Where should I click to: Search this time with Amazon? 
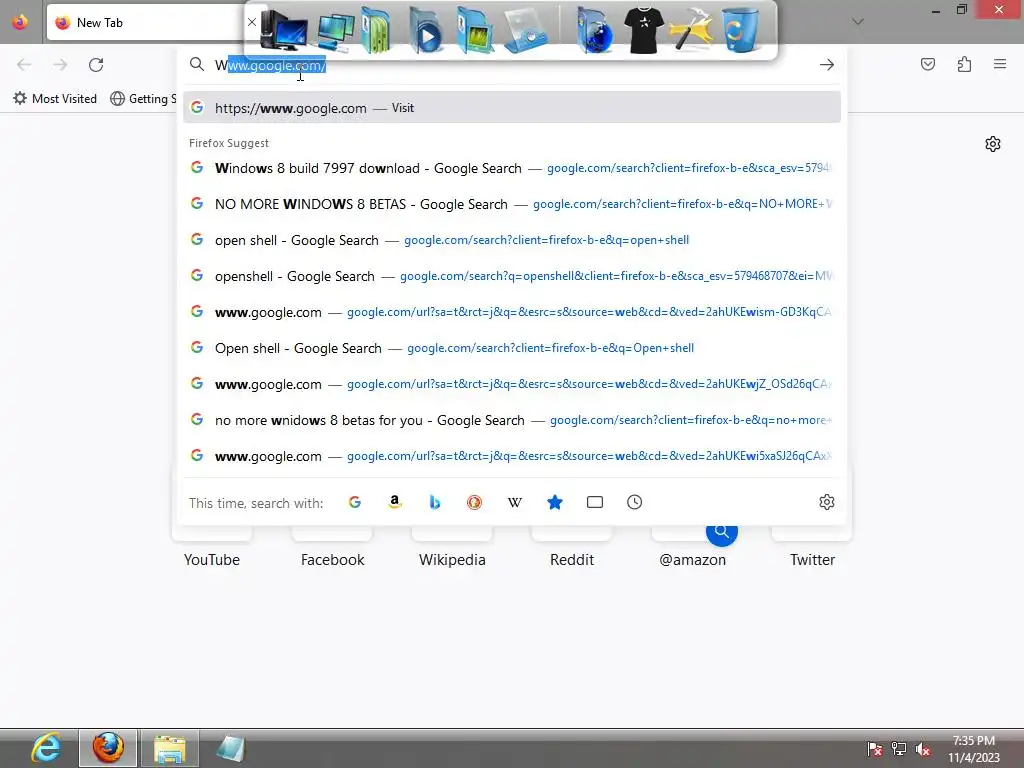394,502
